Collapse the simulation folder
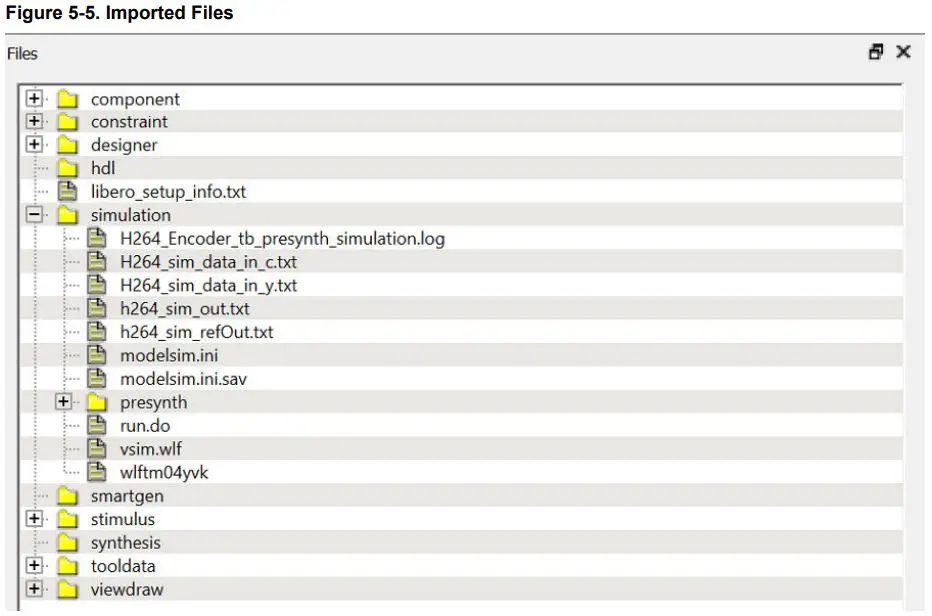This screenshot has width=932, height=616. [35, 215]
